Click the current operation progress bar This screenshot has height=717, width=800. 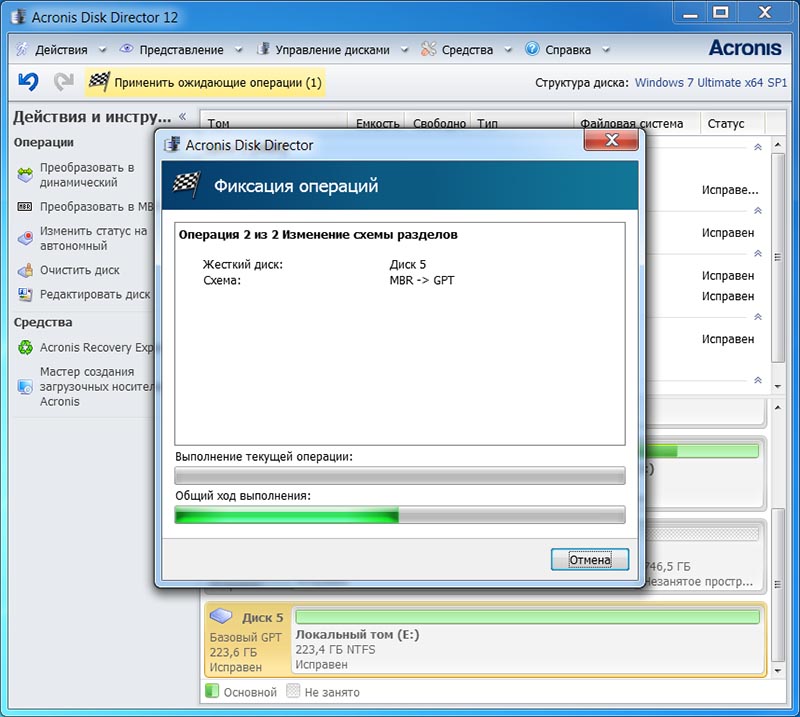tap(400, 476)
